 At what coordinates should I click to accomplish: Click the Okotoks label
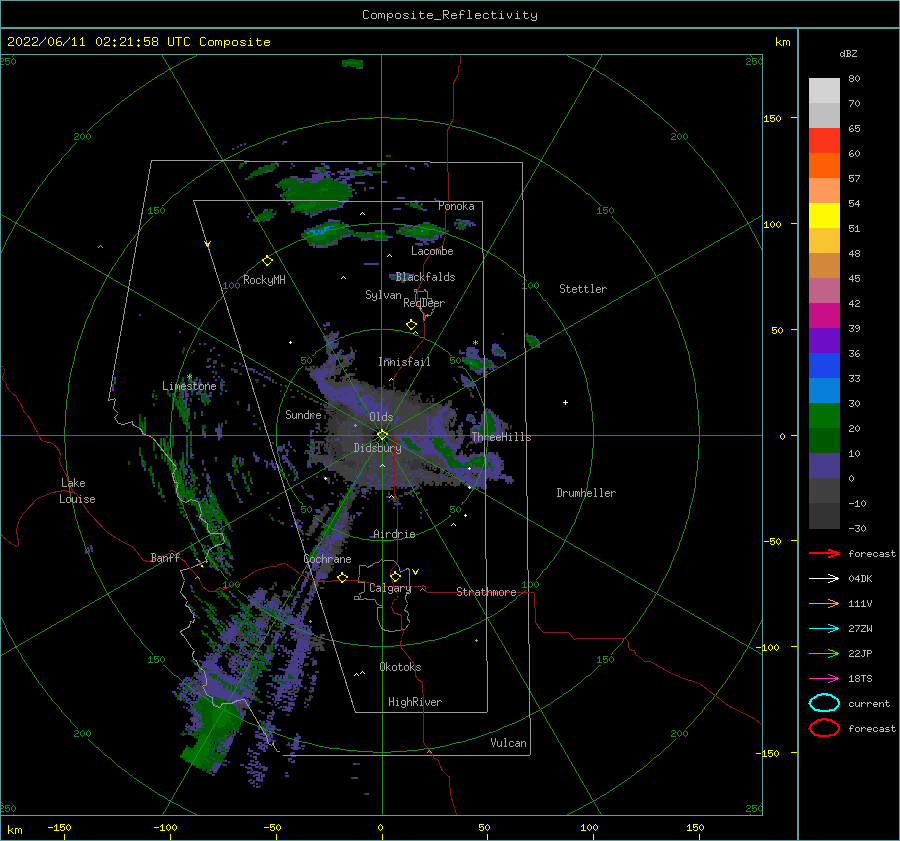pos(400,667)
